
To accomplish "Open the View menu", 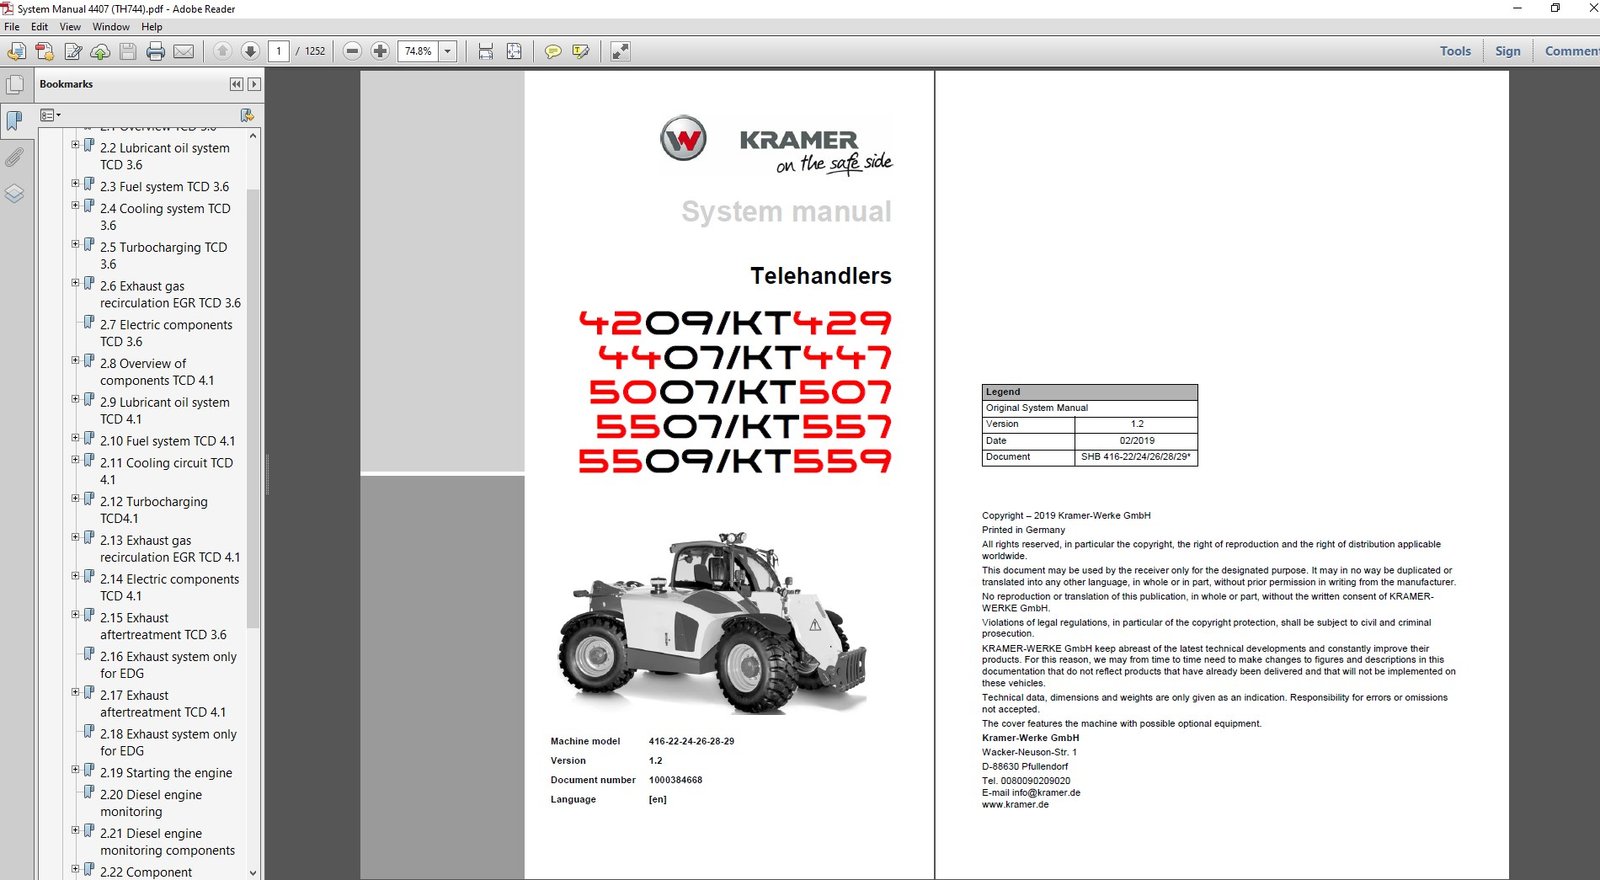I will coord(70,27).
